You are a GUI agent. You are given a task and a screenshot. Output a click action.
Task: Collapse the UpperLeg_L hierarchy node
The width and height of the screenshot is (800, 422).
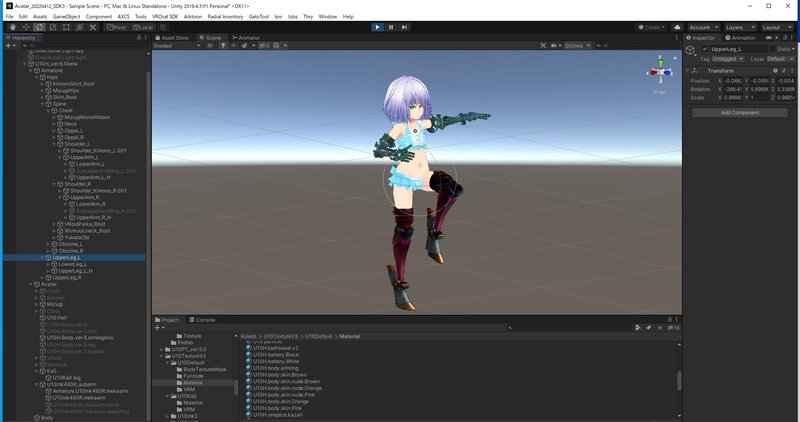coord(42,258)
